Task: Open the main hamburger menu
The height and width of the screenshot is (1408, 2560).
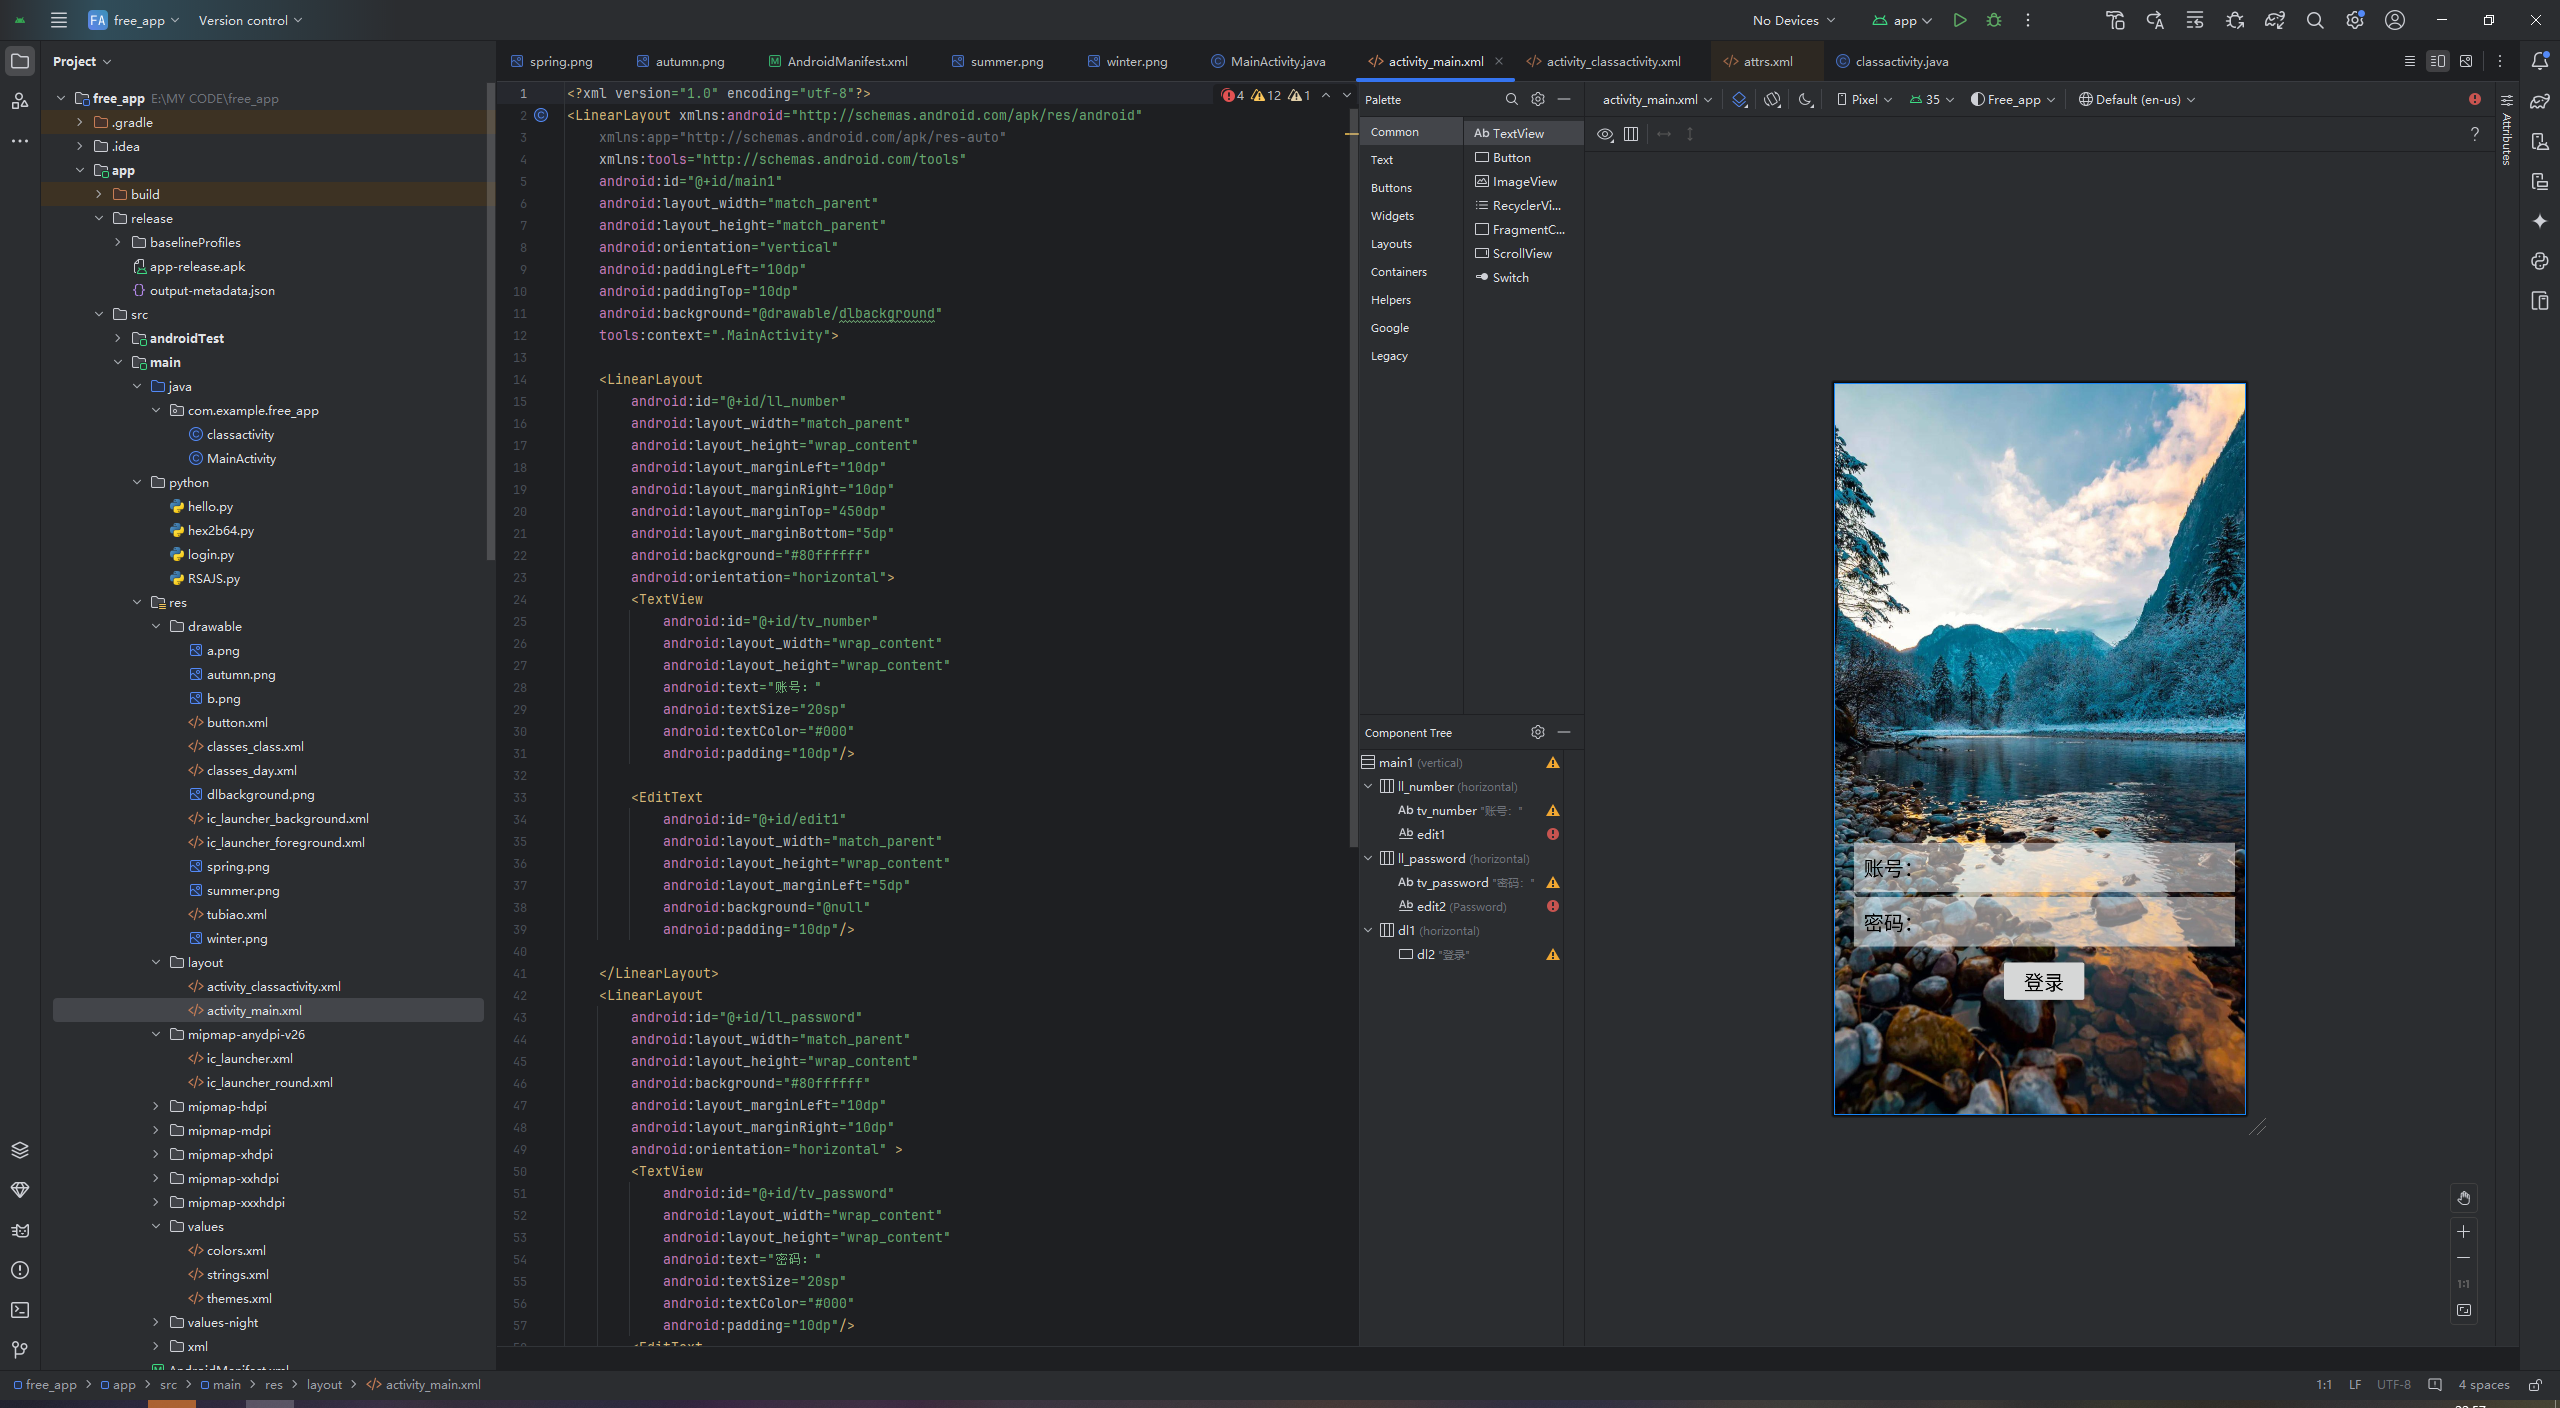Action: [x=59, y=20]
